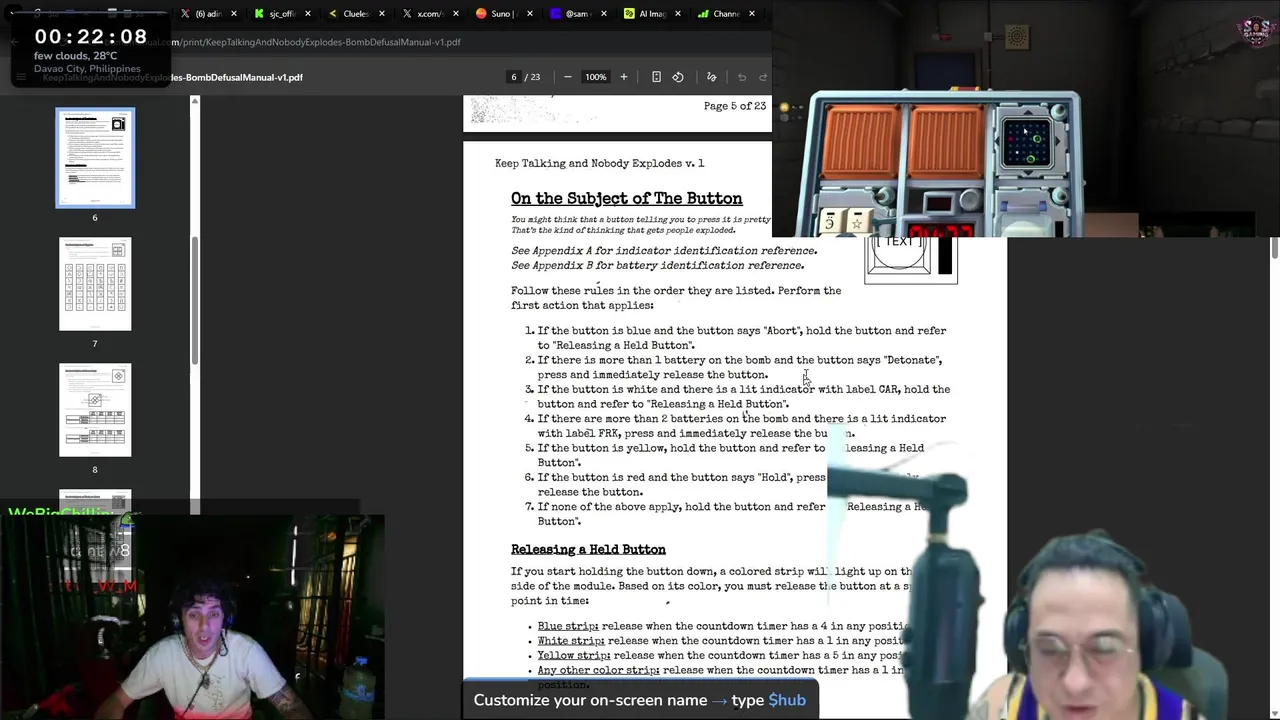
Task: Click the undo icon in PDF toolbar
Action: tap(742, 77)
